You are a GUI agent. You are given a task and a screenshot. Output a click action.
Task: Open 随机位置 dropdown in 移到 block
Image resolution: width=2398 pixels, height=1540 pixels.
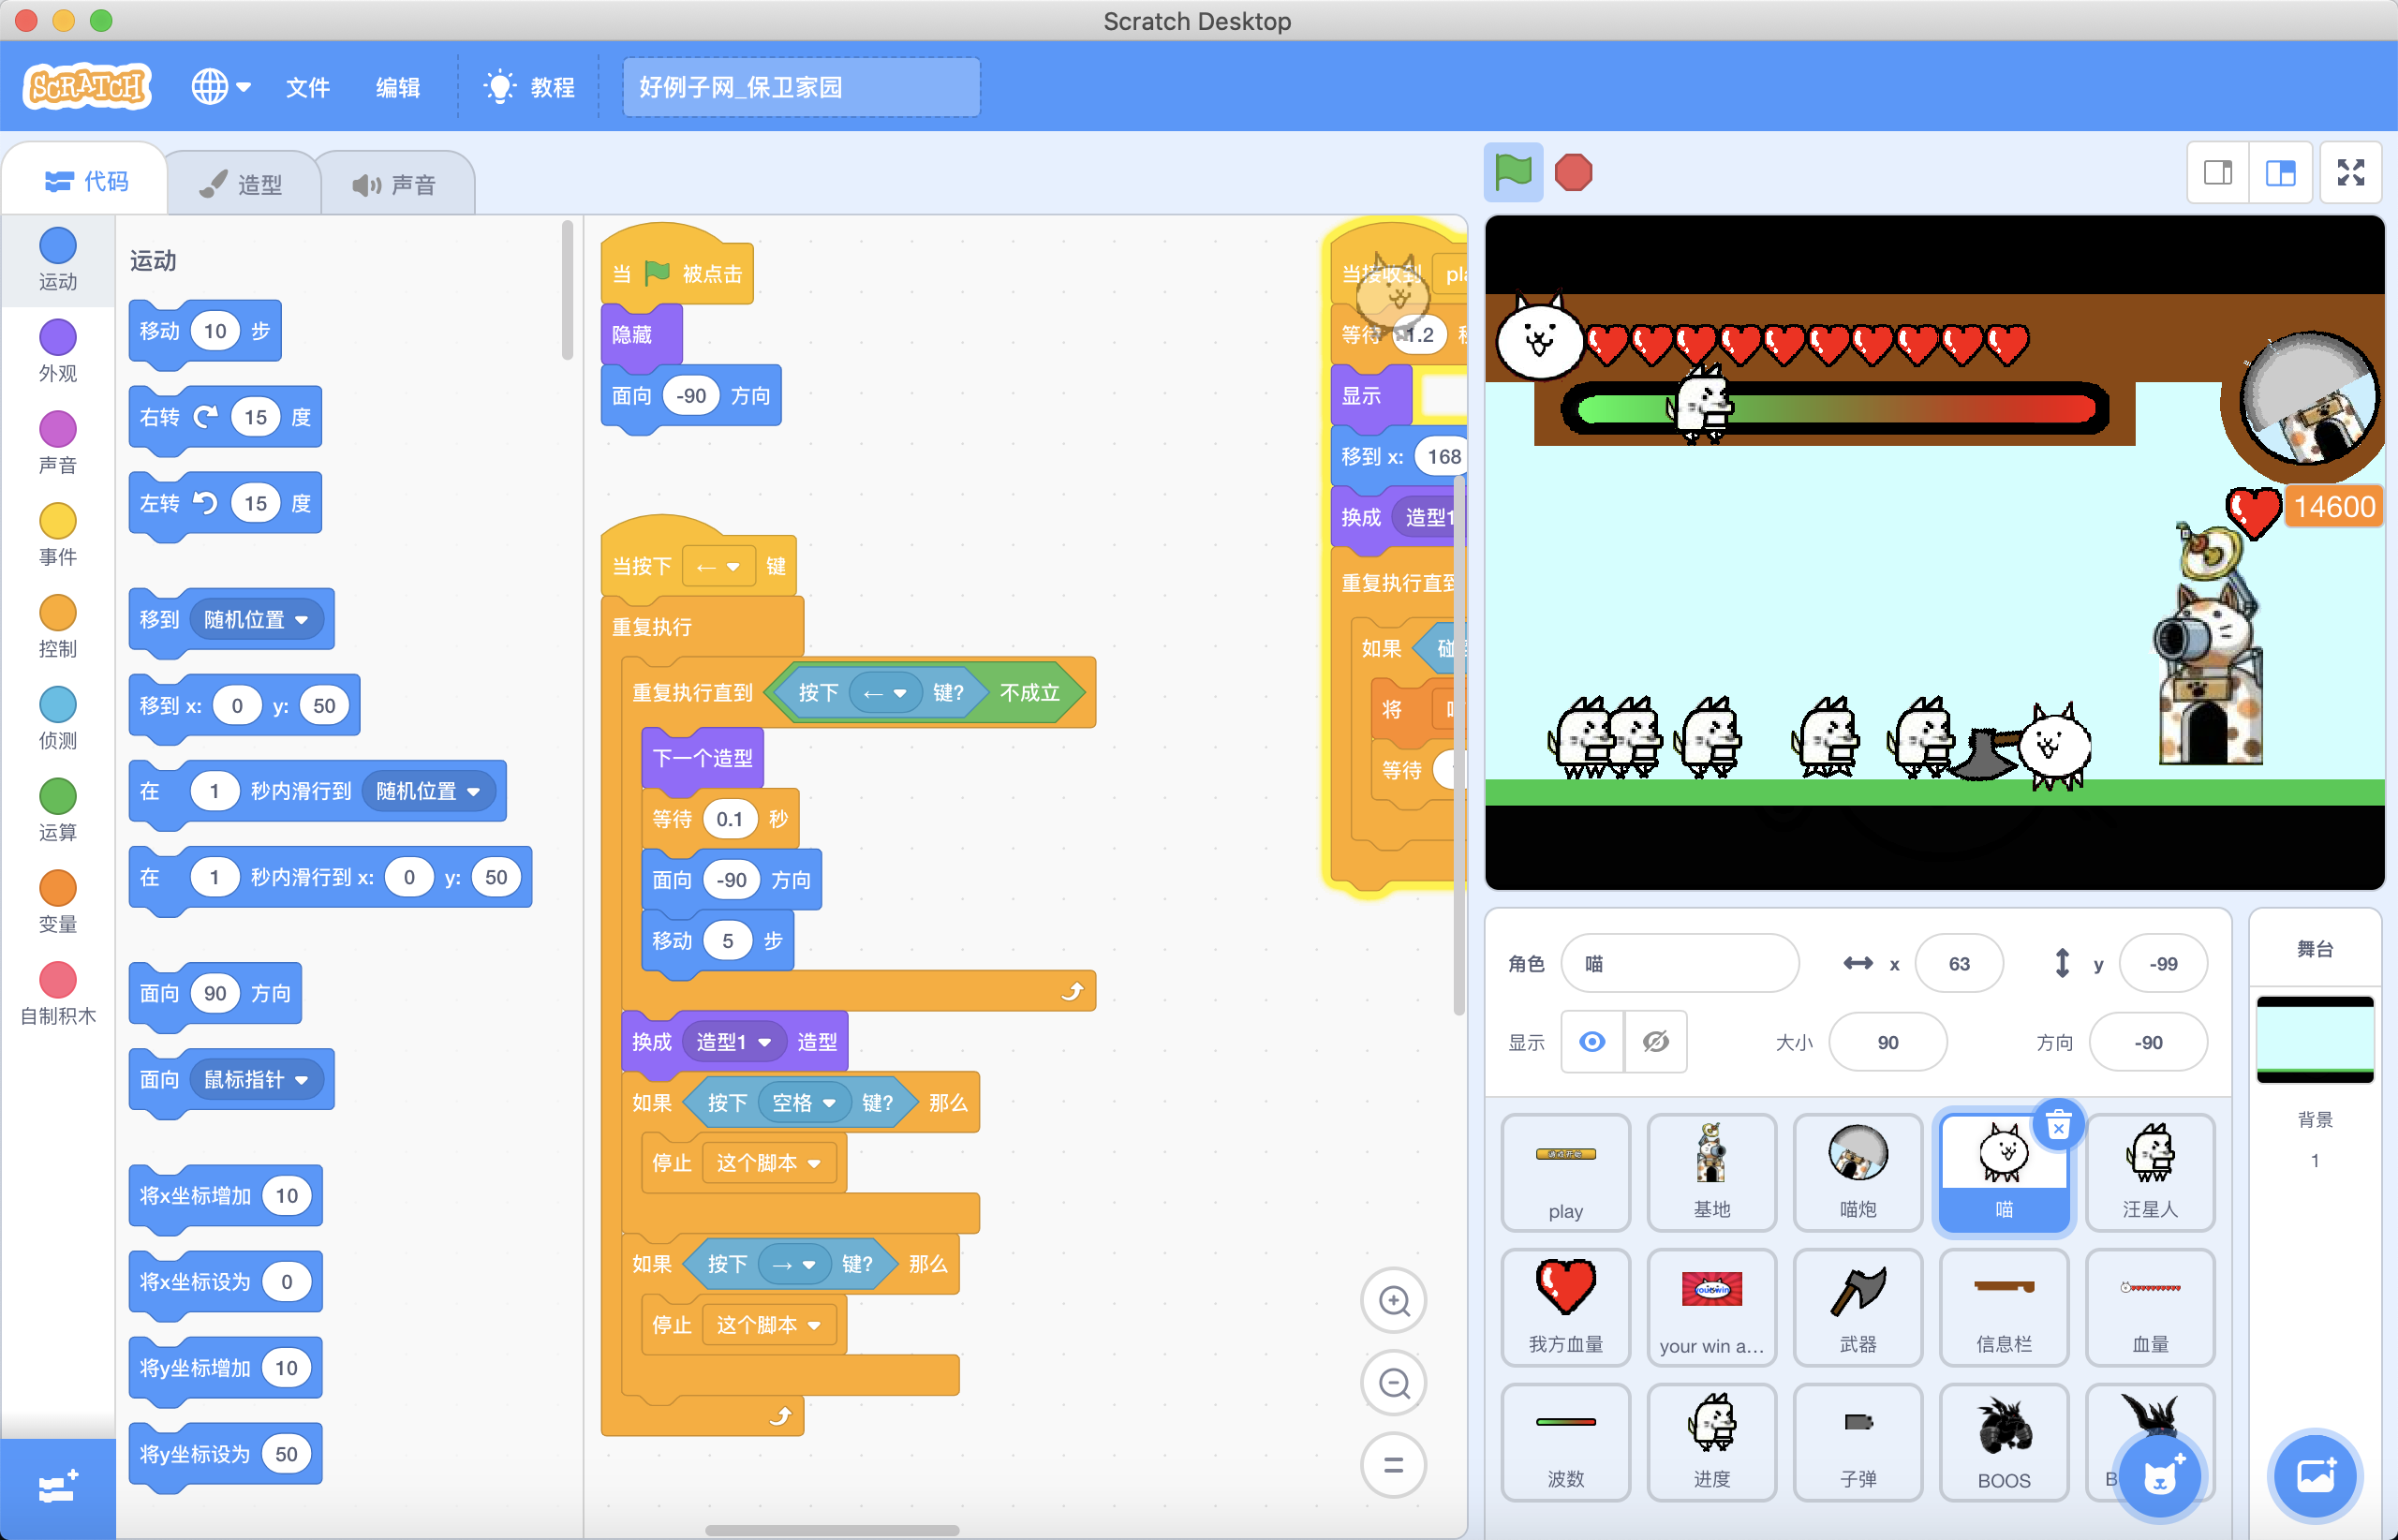tap(256, 620)
